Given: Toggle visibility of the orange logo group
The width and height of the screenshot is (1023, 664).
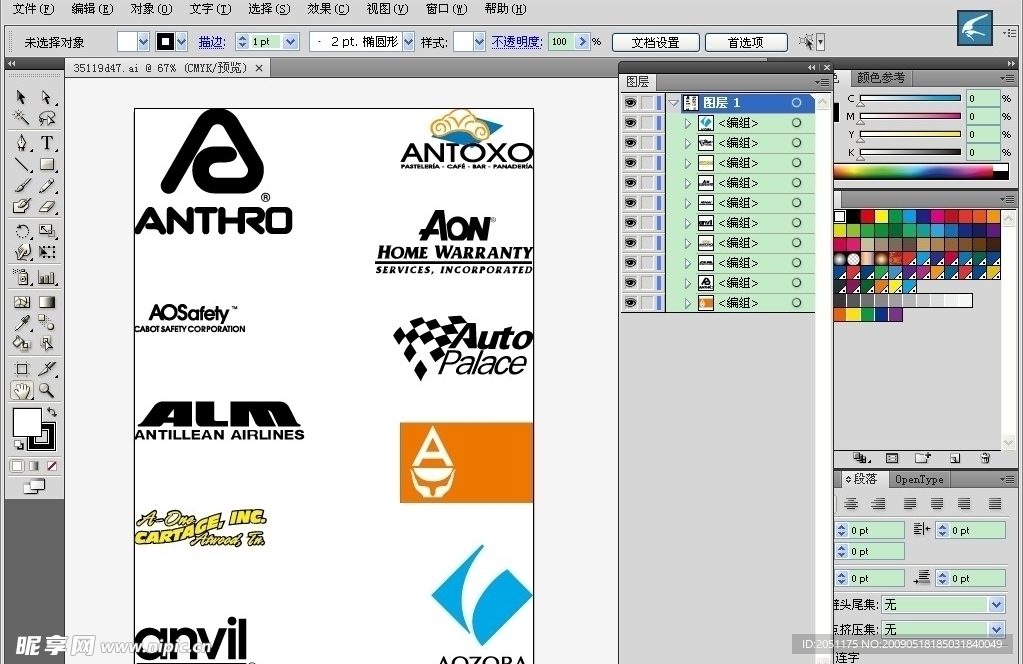Looking at the screenshot, I should point(630,303).
